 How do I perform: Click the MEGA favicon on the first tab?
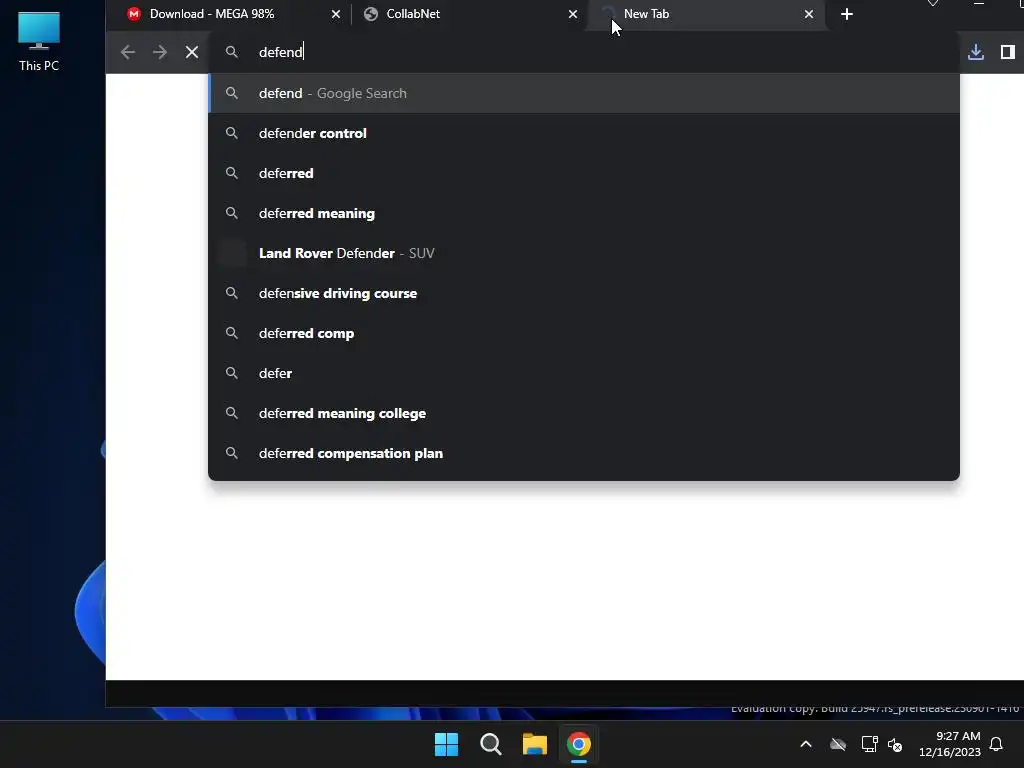(134, 14)
